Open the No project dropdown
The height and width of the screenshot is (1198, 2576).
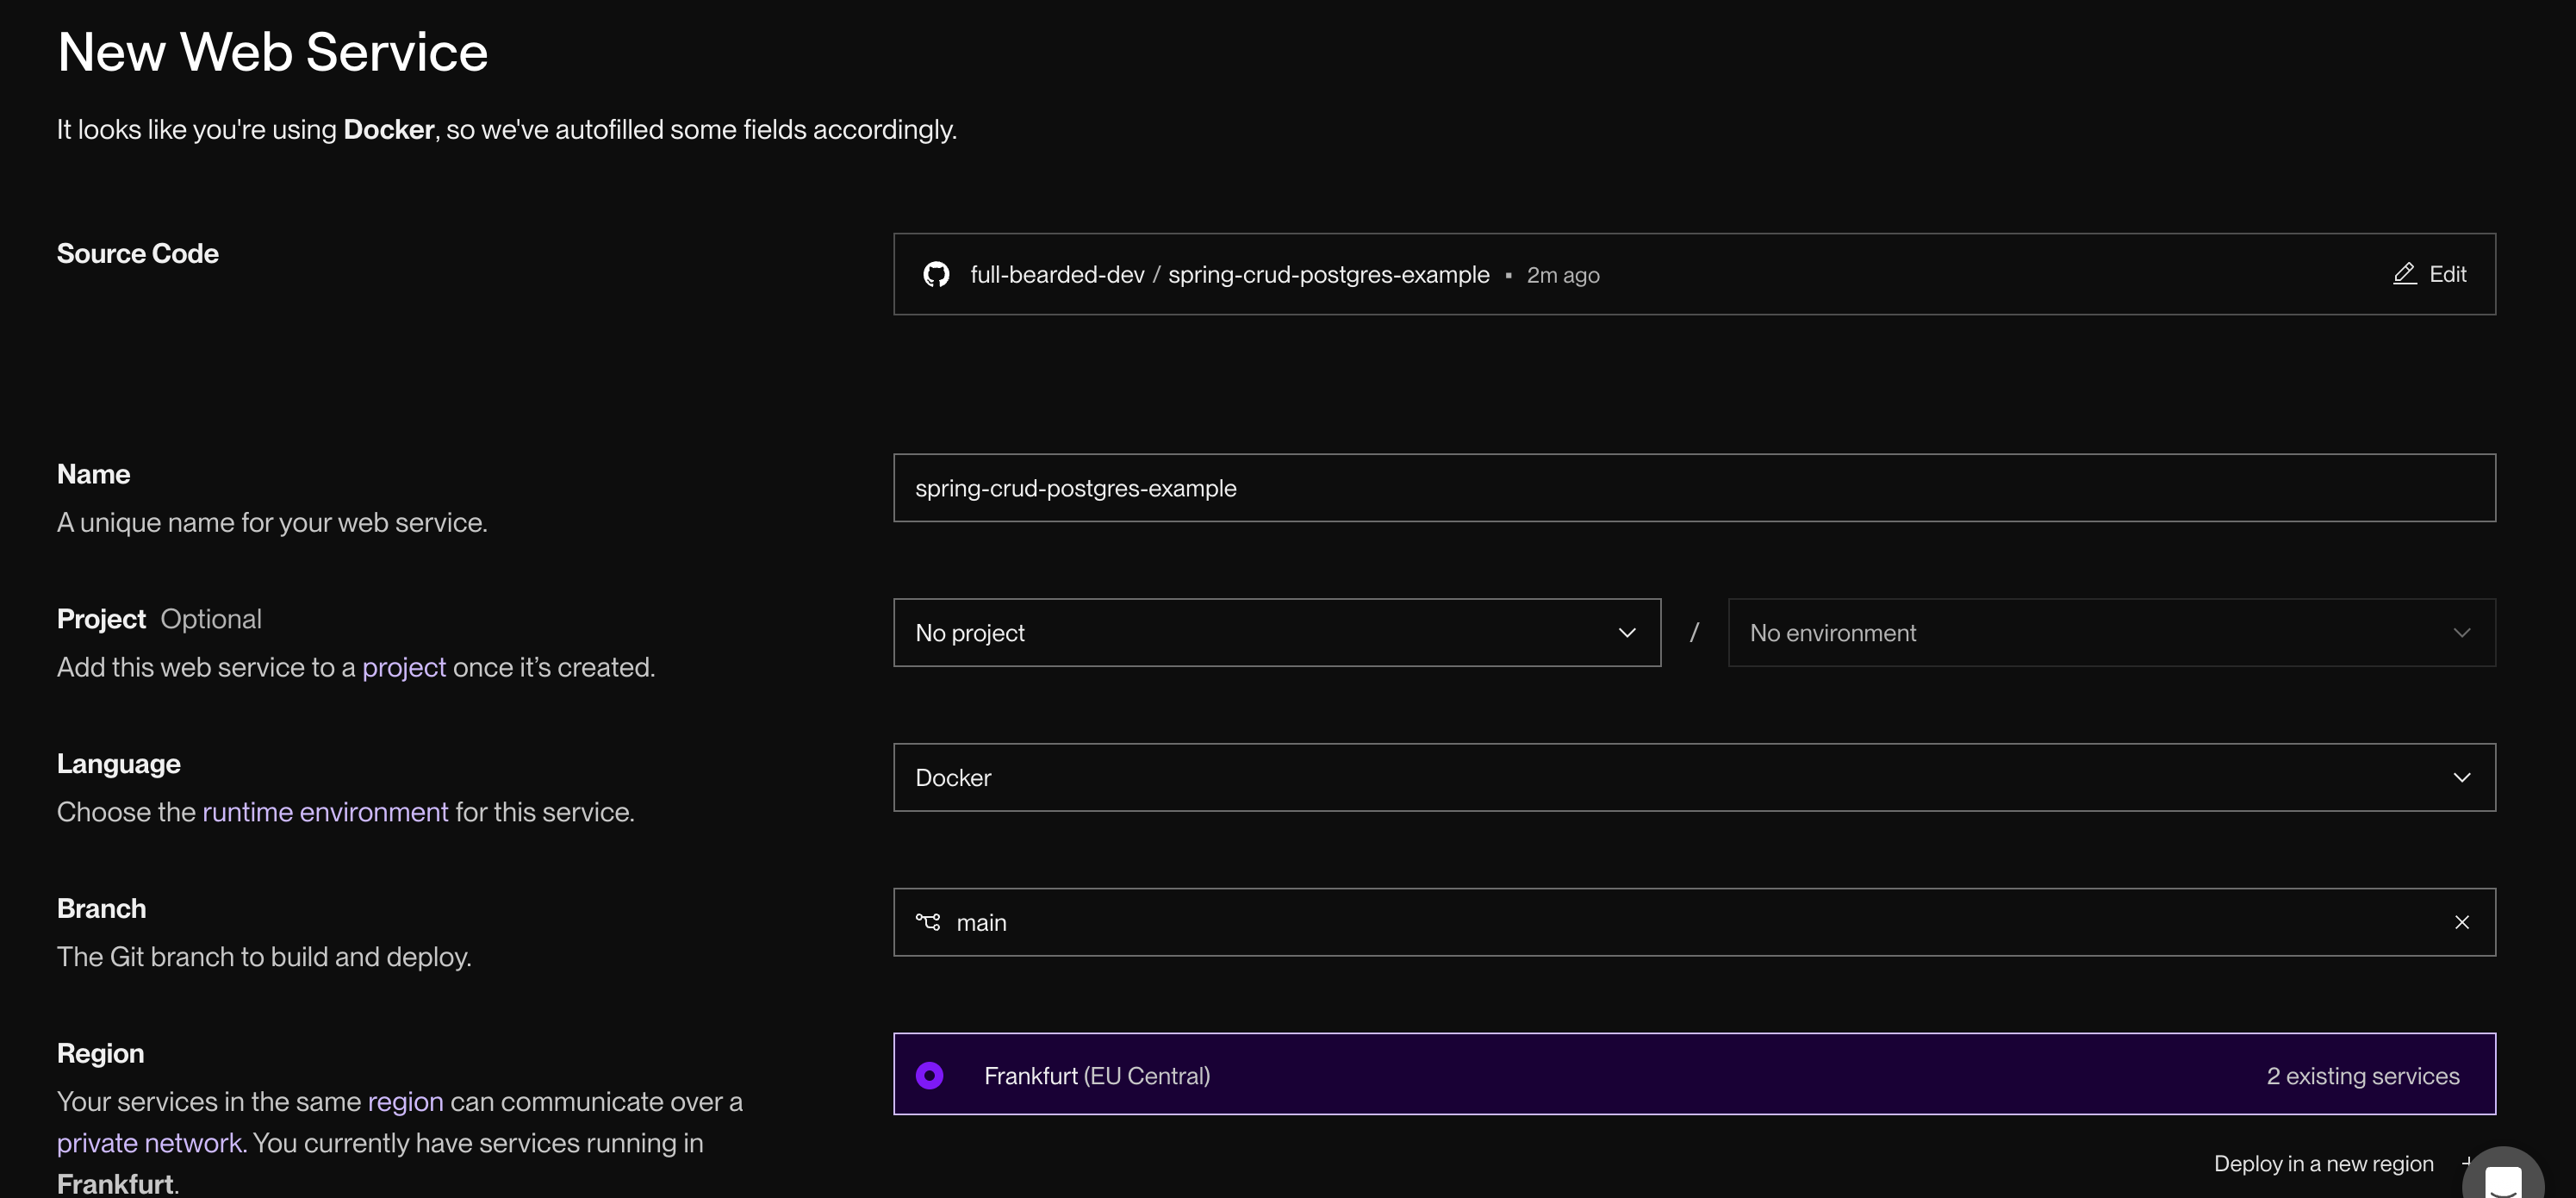point(1277,633)
